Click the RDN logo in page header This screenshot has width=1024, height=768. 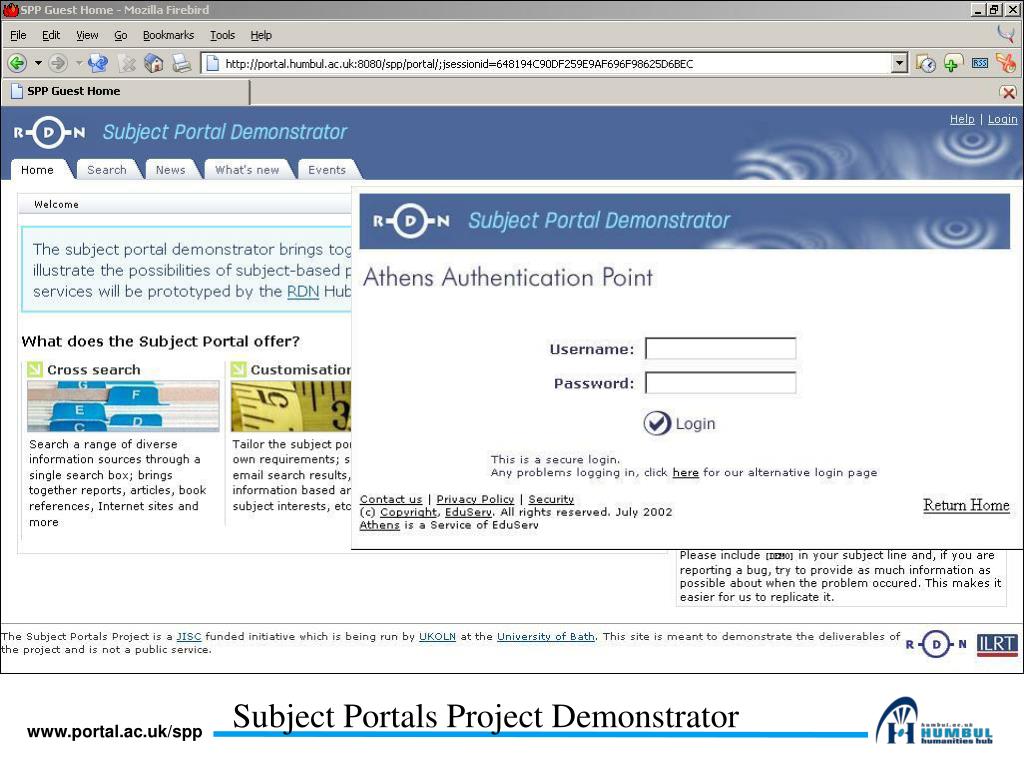point(50,133)
